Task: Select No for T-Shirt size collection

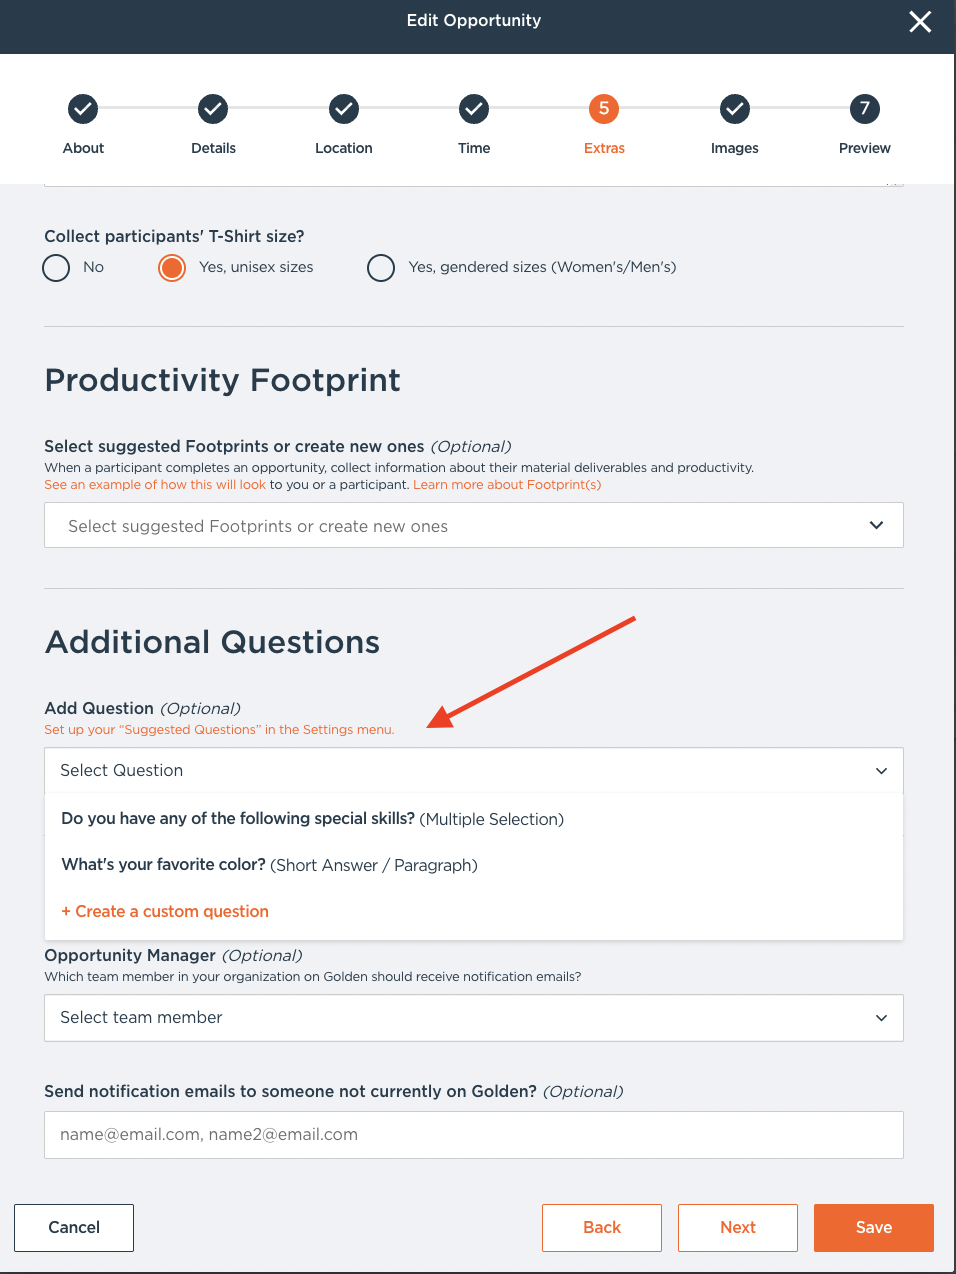Action: coord(57,268)
